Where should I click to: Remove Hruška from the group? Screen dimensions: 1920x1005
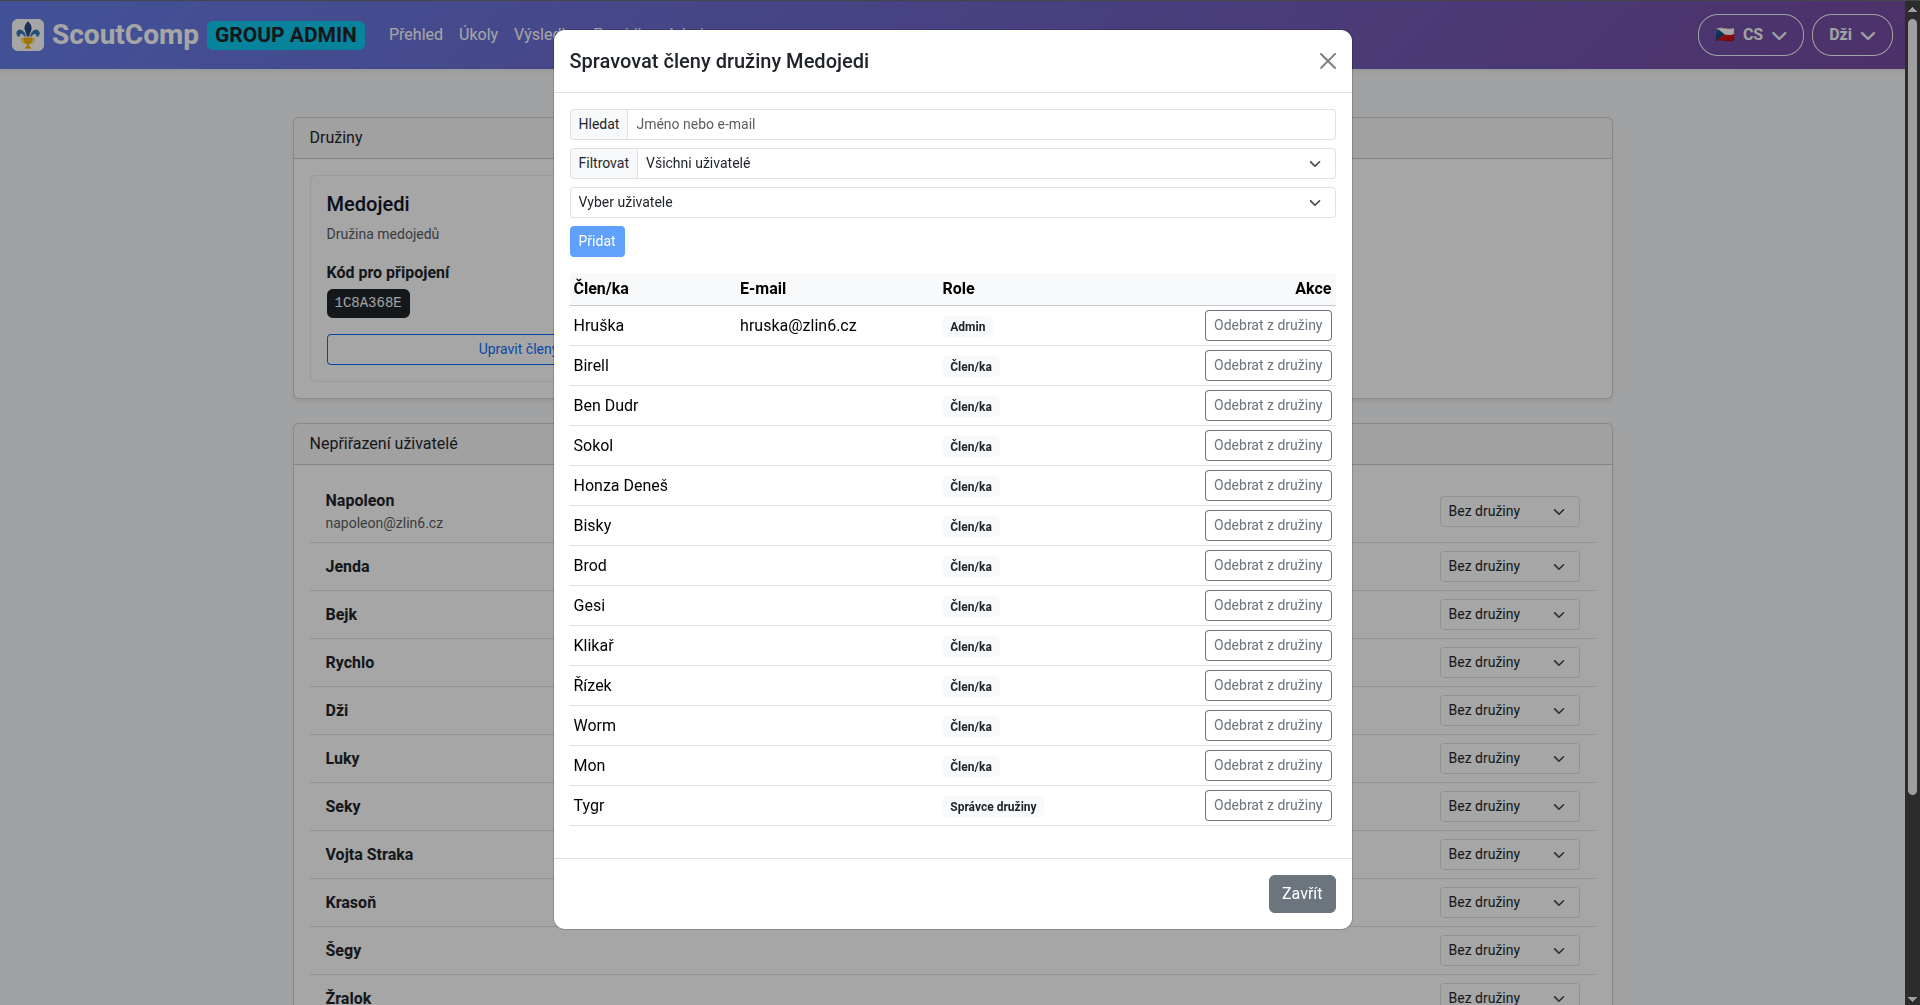point(1267,326)
